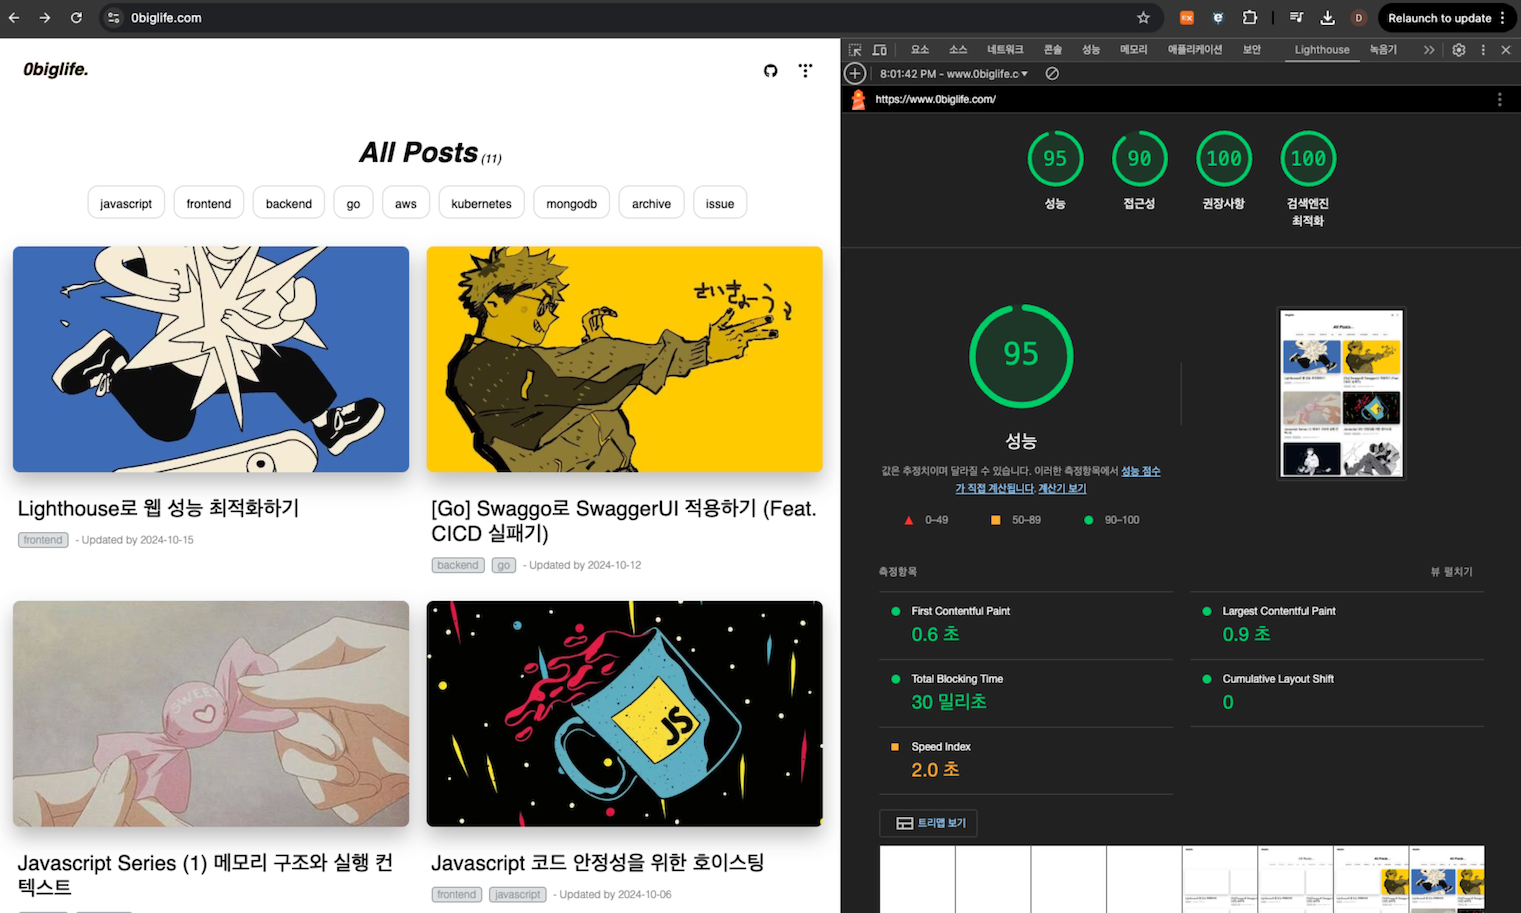The height and width of the screenshot is (913, 1521).
Task: Click the Speed Index metric
Action: 1025,761
